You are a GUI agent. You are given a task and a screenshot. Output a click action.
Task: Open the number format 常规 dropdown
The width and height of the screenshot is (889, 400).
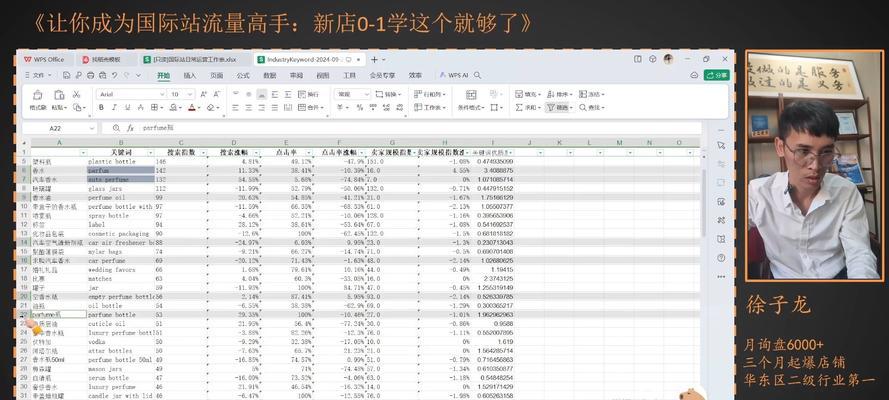(366, 94)
